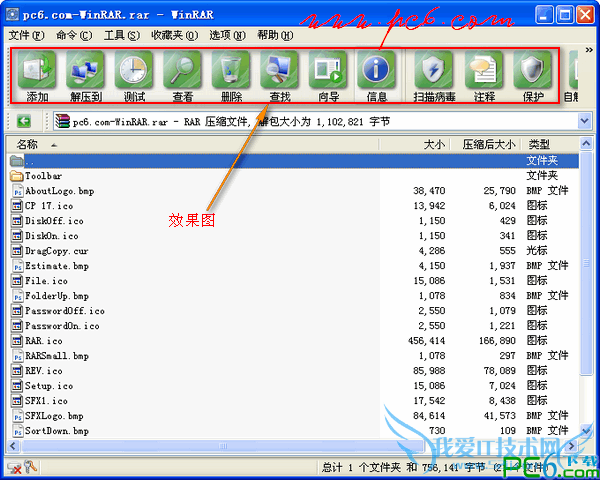Sort by the 压缩后大小 column header
The image size is (600, 480).
[x=489, y=145]
